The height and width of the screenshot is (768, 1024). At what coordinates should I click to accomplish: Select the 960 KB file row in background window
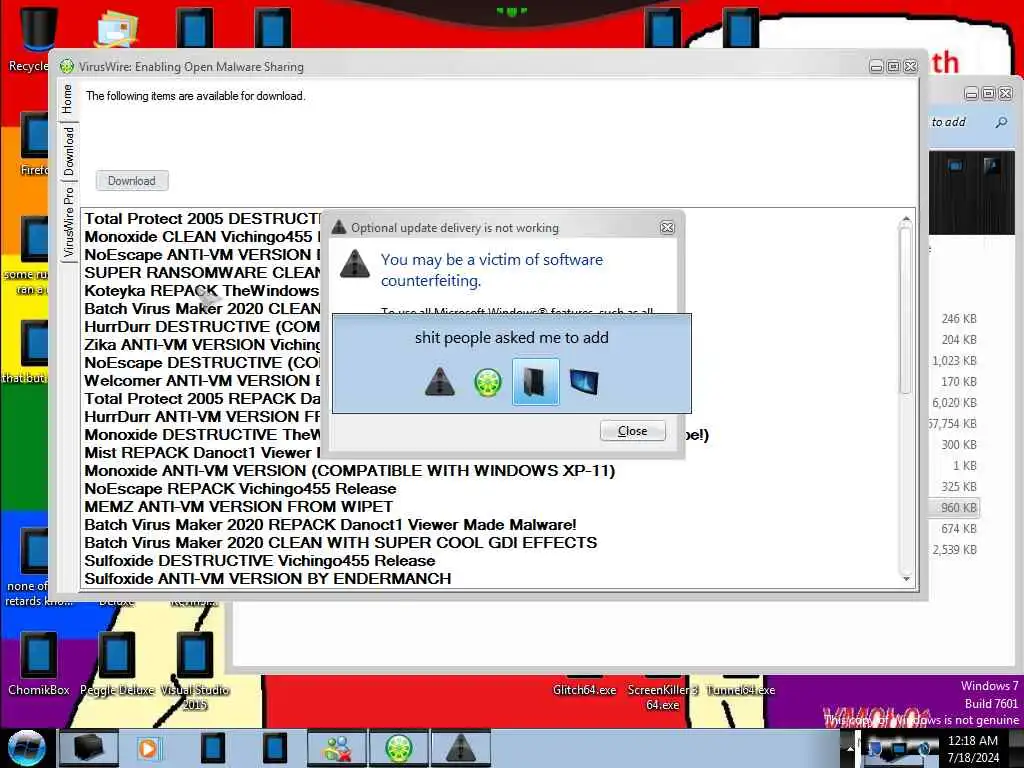(x=954, y=507)
